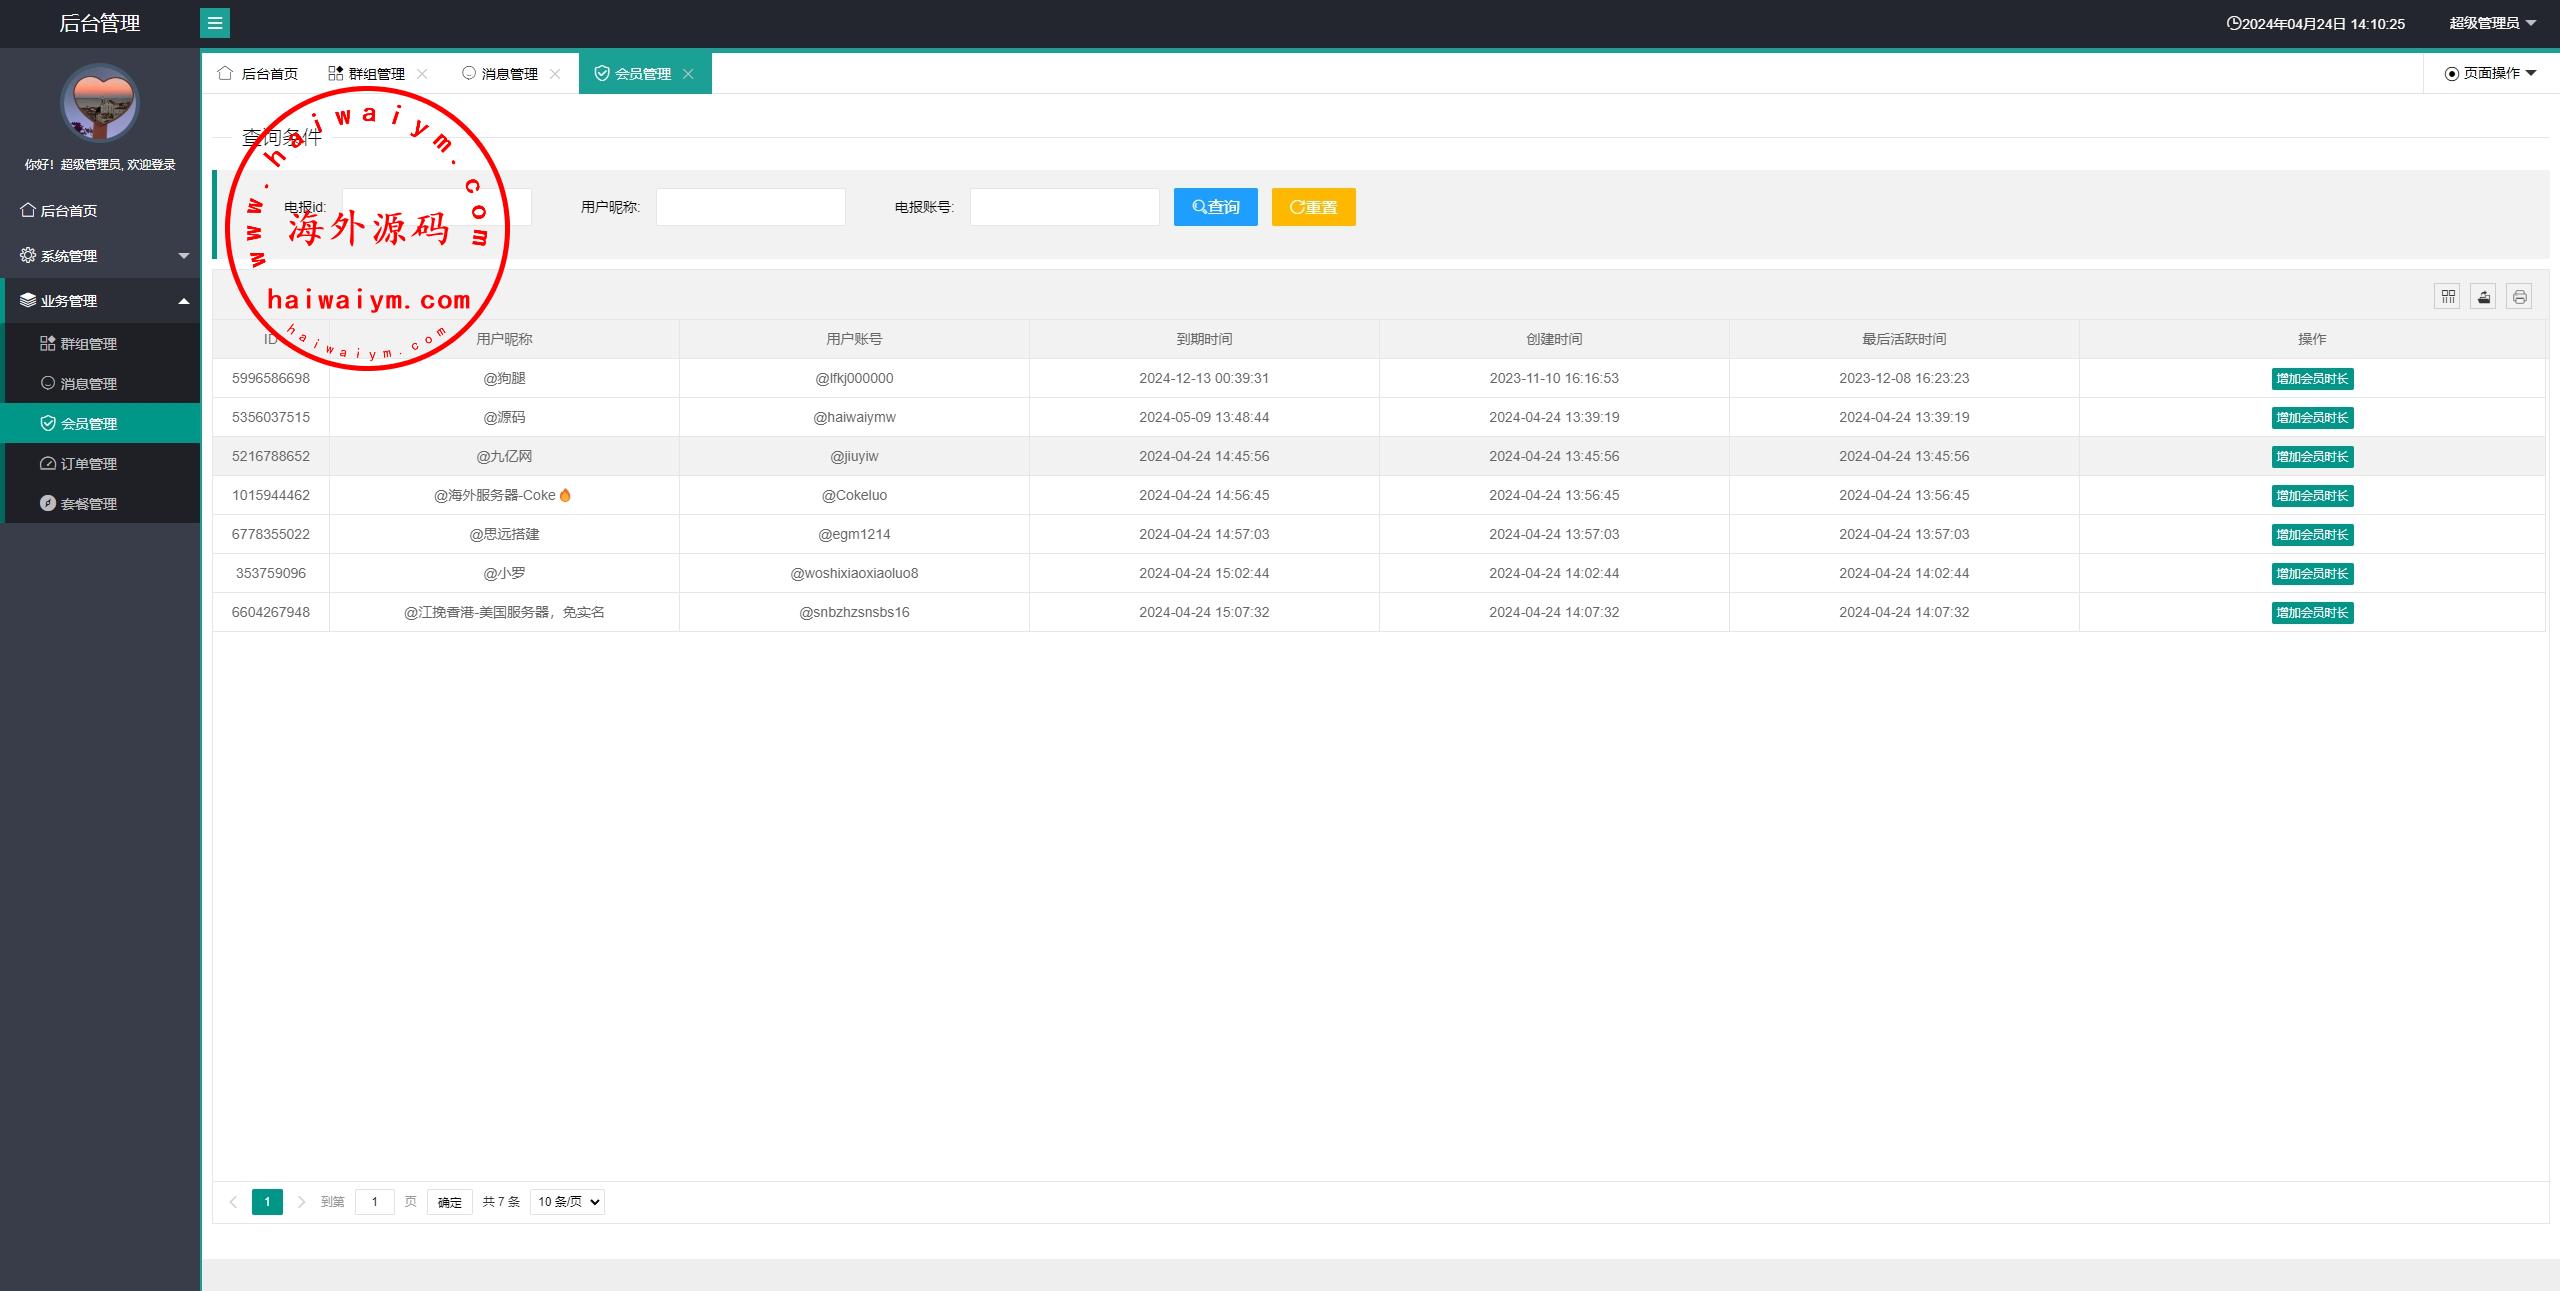Open the 10 条/页 page size dropdown
Image resolution: width=2560 pixels, height=1291 pixels.
tap(567, 1201)
